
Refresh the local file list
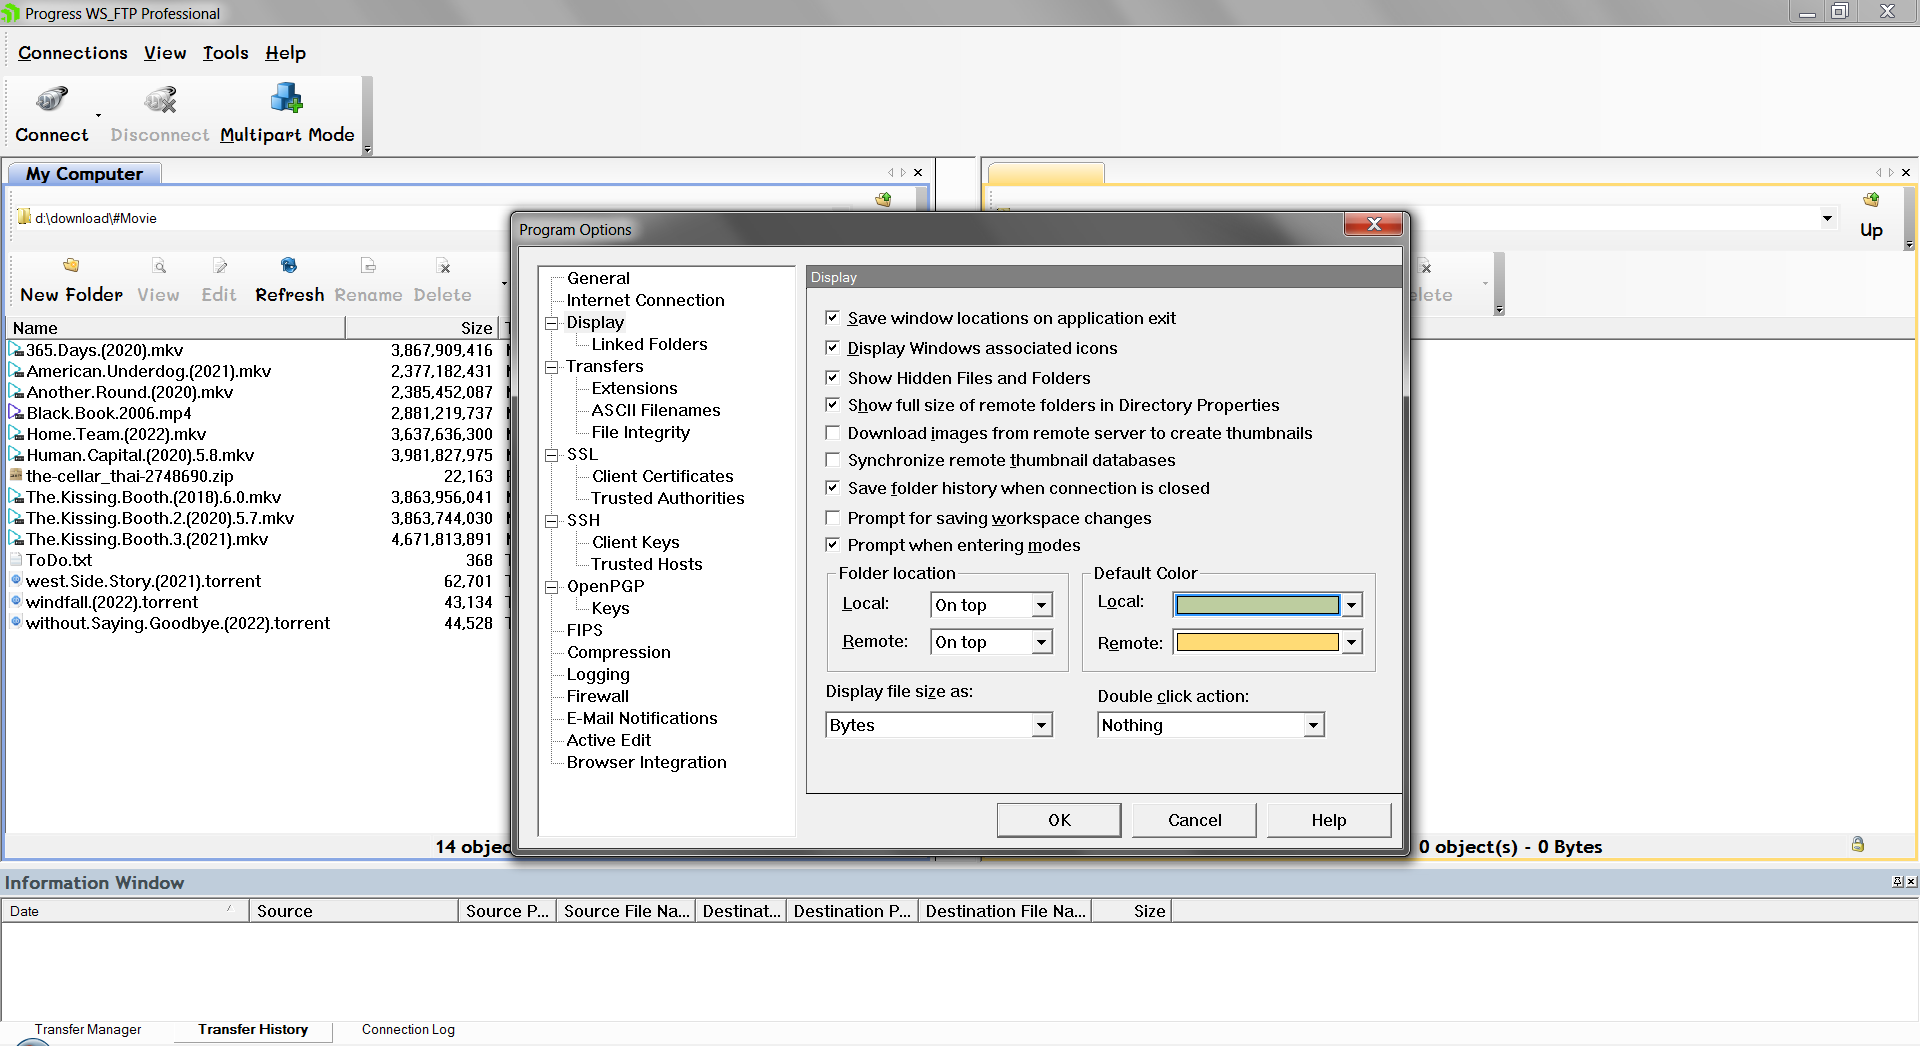[x=289, y=266]
